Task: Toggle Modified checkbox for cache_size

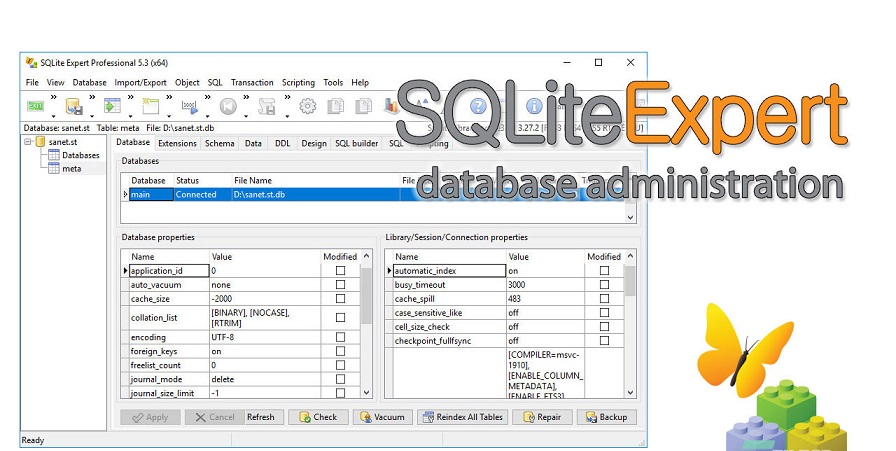Action: (341, 298)
